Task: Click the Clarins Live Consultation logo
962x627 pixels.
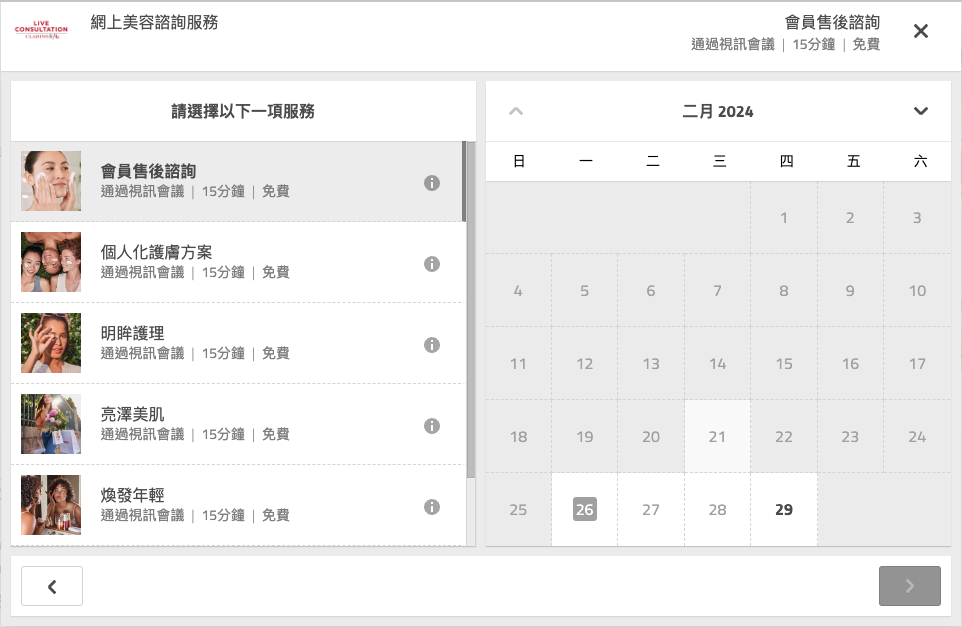Action: point(41,30)
